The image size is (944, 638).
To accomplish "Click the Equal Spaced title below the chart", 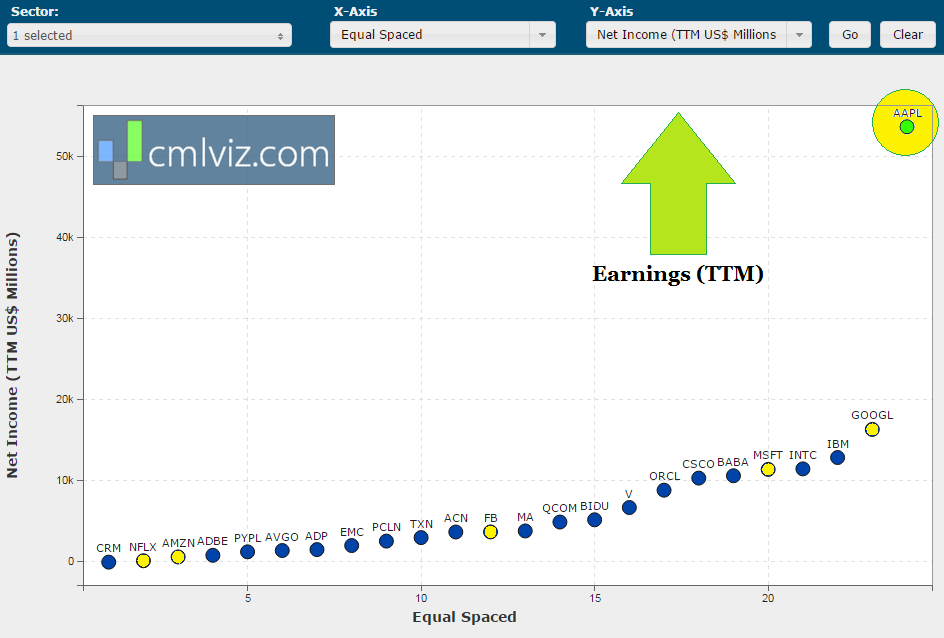I will click(464, 617).
